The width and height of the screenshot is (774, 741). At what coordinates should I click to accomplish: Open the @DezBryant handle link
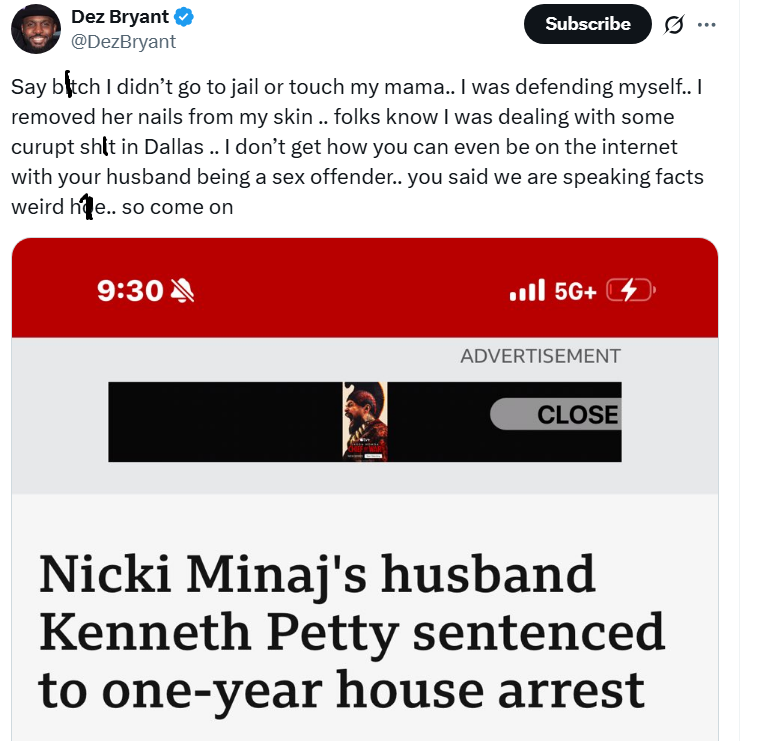pyautogui.click(x=123, y=42)
